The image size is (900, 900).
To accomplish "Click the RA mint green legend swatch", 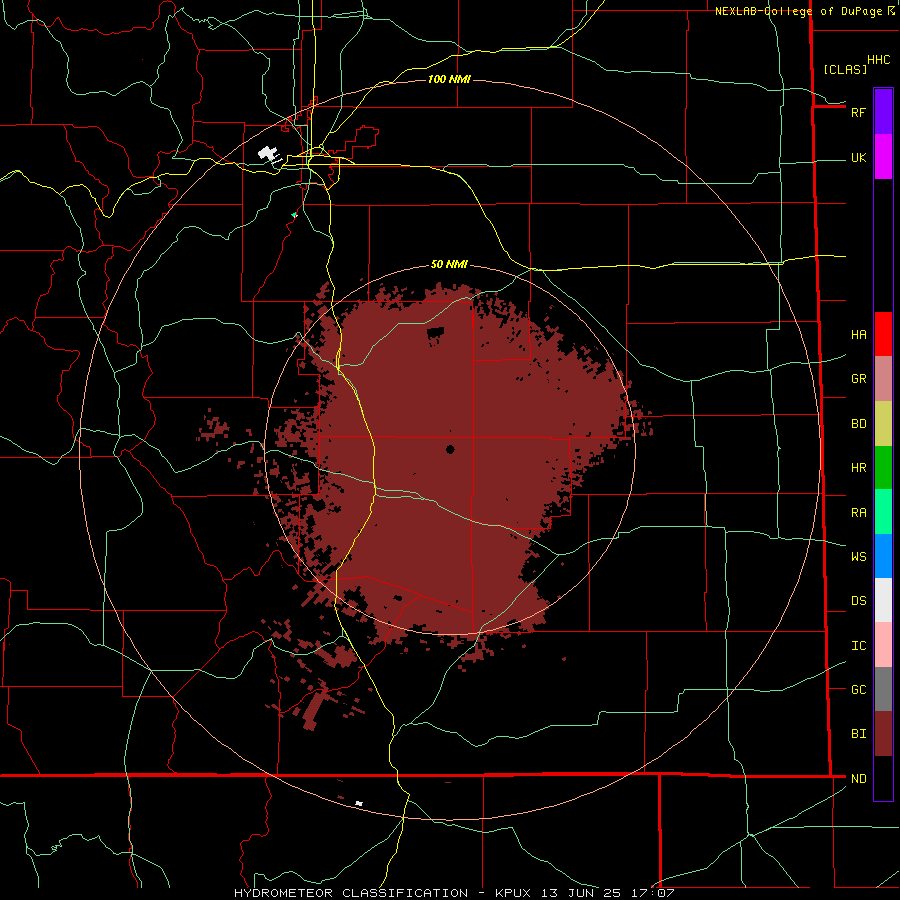I will click(x=883, y=512).
